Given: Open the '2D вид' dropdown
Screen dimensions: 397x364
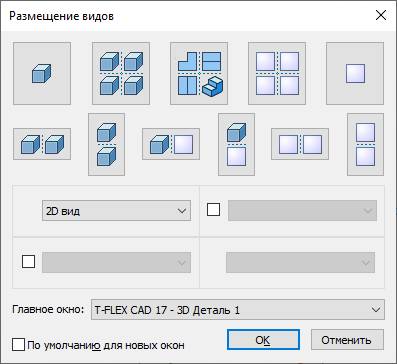Looking at the screenshot, I should pos(116,211).
